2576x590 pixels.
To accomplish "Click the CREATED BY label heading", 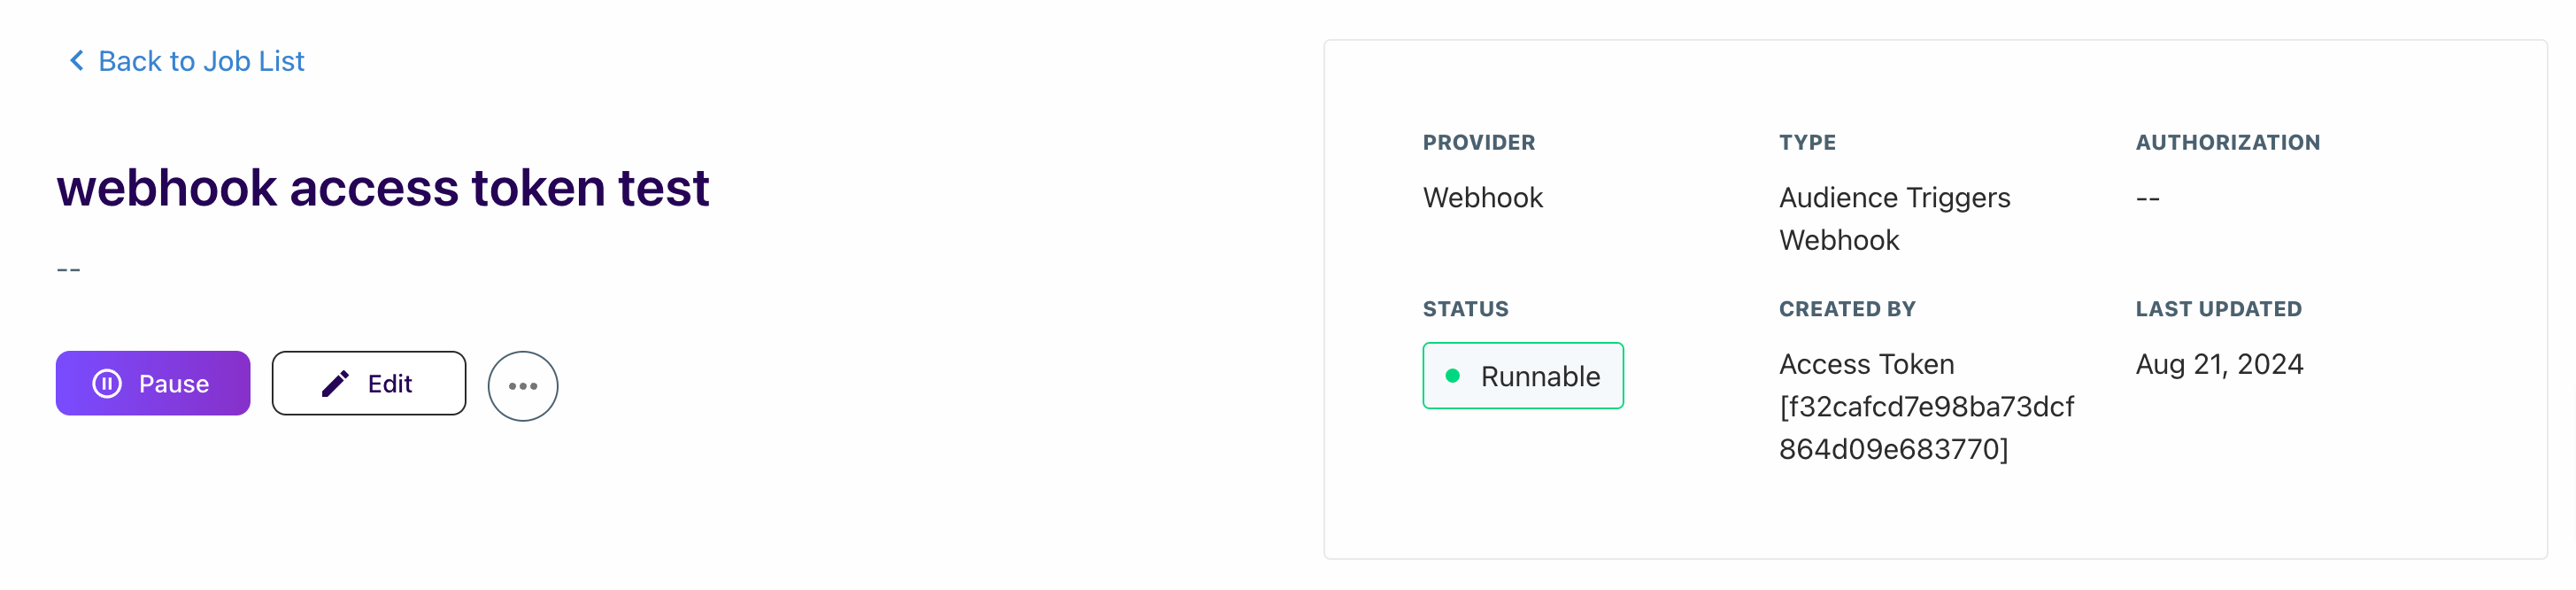I will pyautogui.click(x=1847, y=309).
